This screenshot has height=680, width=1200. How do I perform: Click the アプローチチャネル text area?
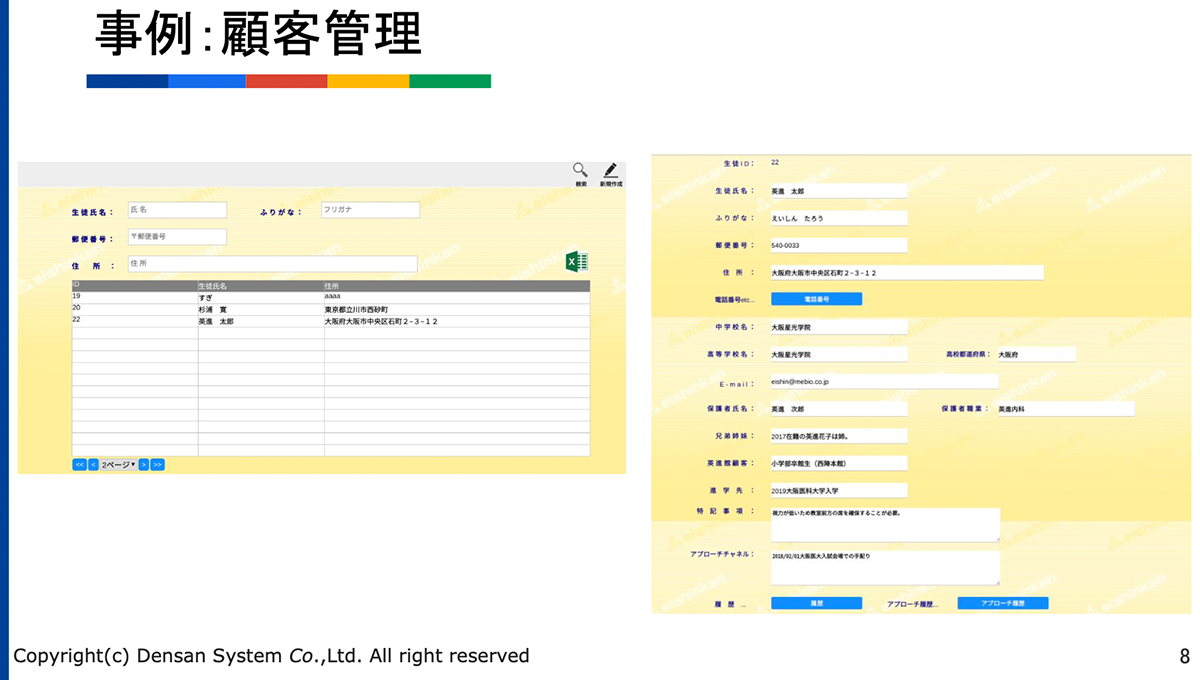click(x=885, y=565)
